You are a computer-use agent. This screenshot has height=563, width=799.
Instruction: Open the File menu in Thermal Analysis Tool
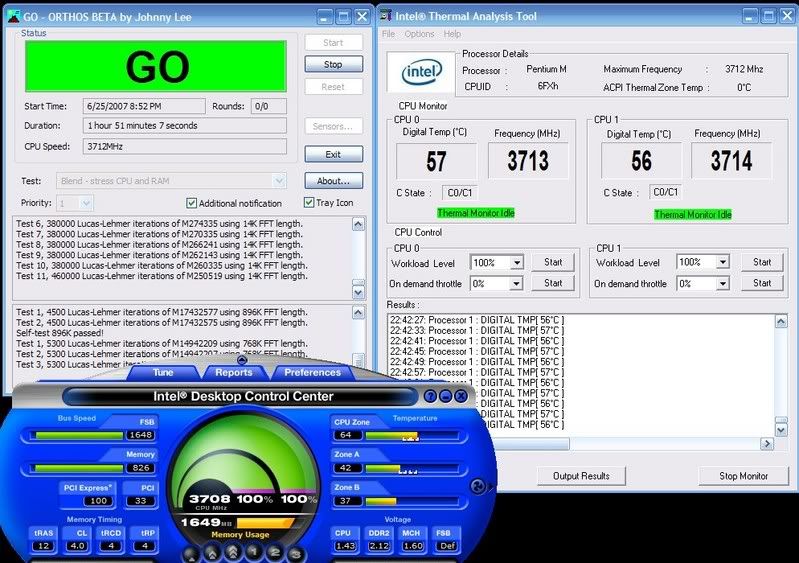388,34
